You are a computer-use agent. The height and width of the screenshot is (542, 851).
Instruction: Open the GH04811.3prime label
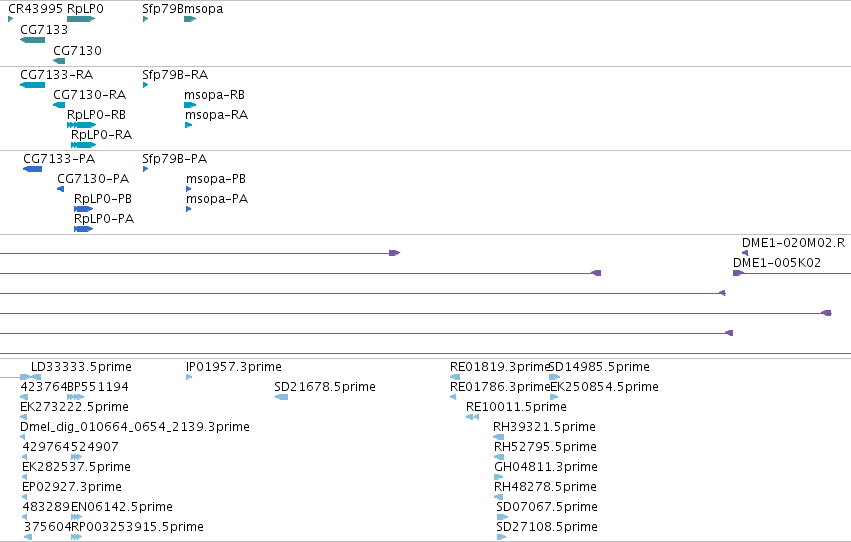point(545,467)
